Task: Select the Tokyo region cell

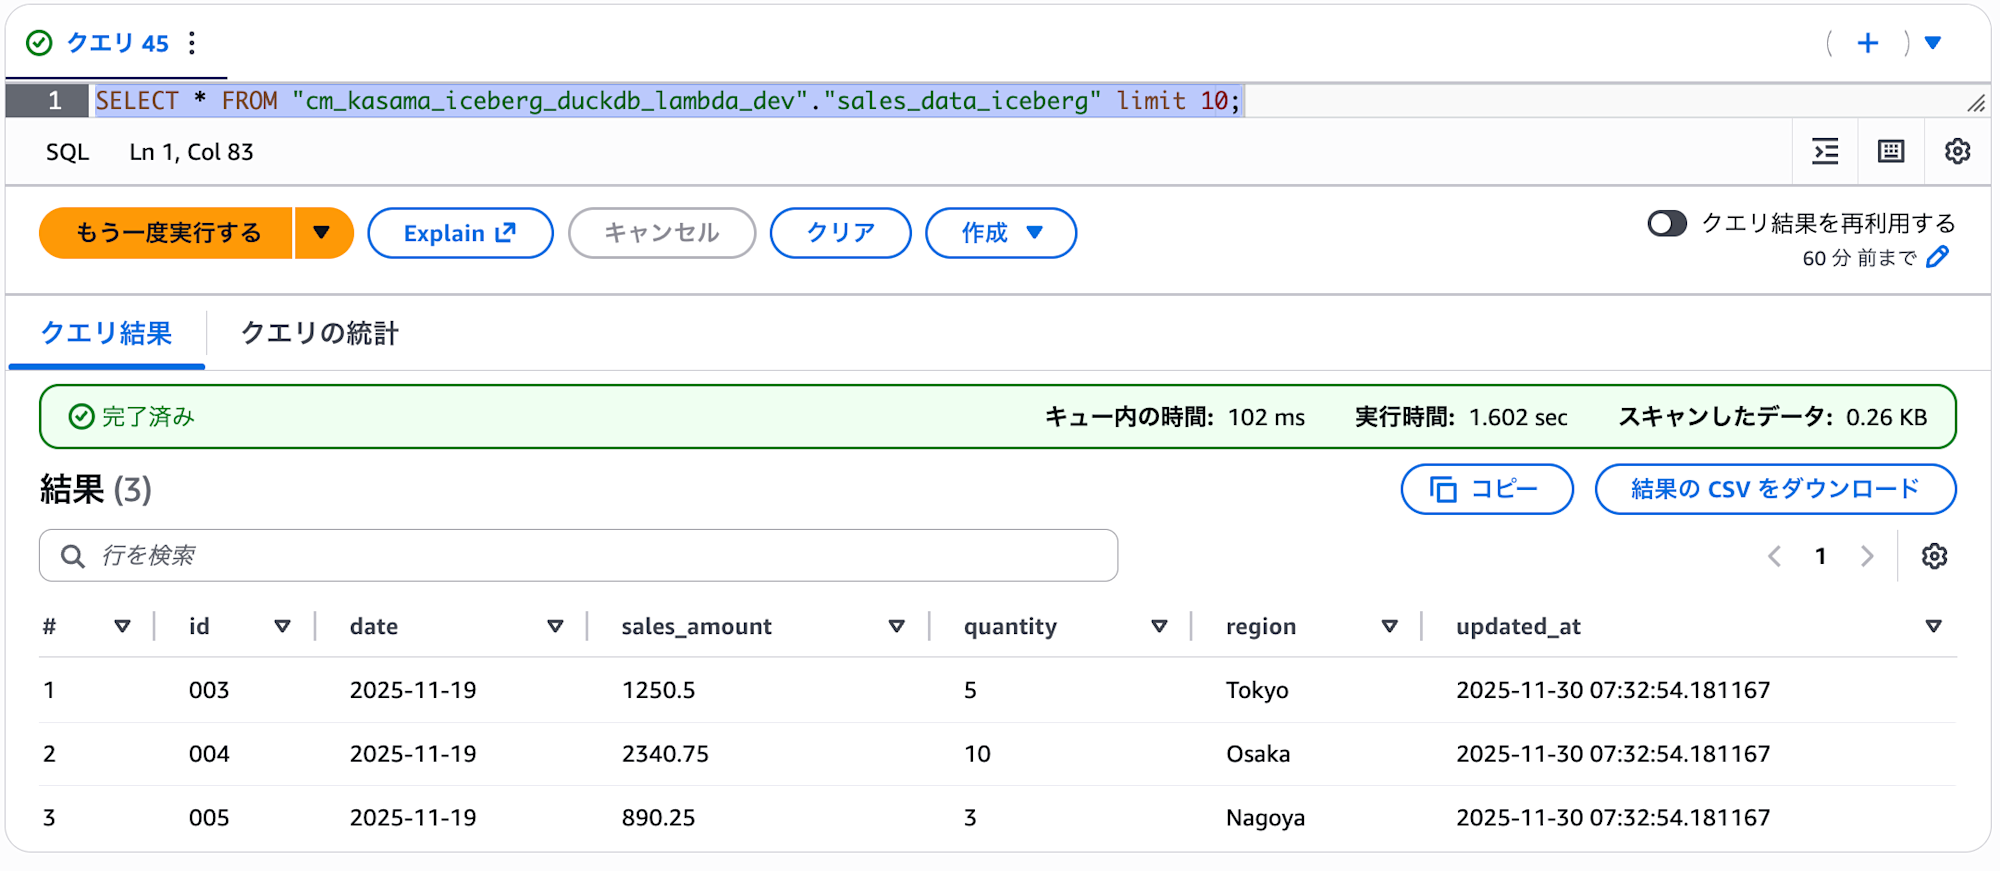Action: click(x=1257, y=690)
